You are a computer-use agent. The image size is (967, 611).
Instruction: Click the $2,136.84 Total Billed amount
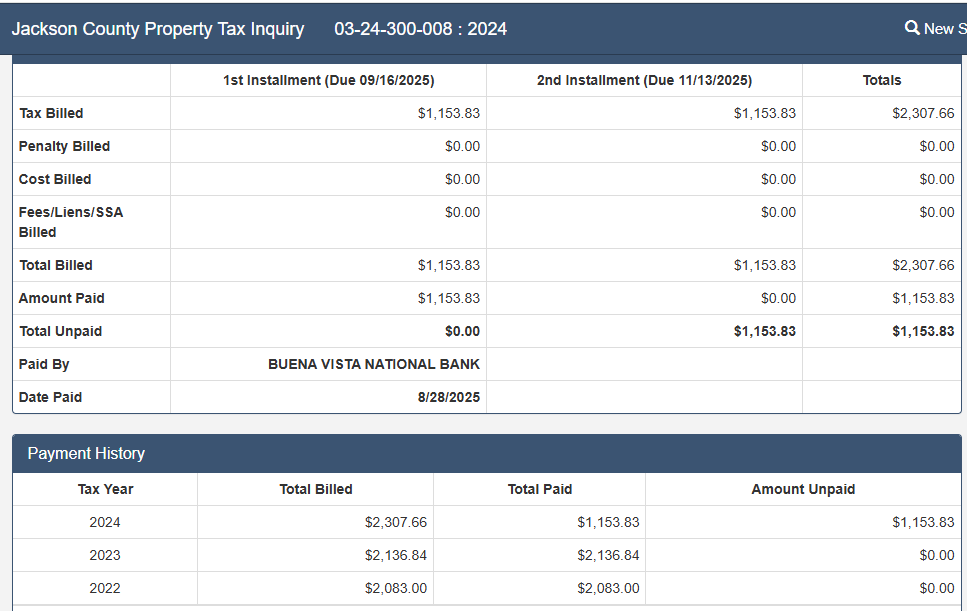(x=395, y=555)
